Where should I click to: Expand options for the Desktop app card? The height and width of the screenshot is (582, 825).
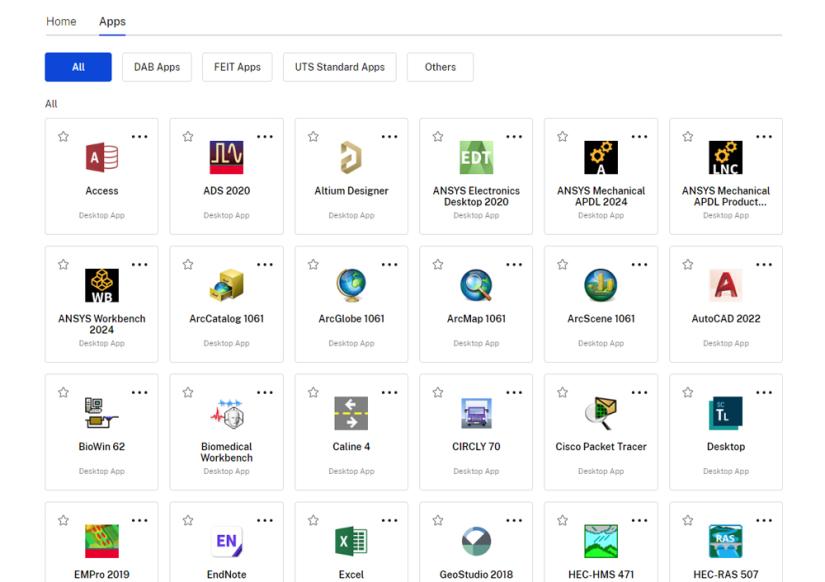point(764,392)
